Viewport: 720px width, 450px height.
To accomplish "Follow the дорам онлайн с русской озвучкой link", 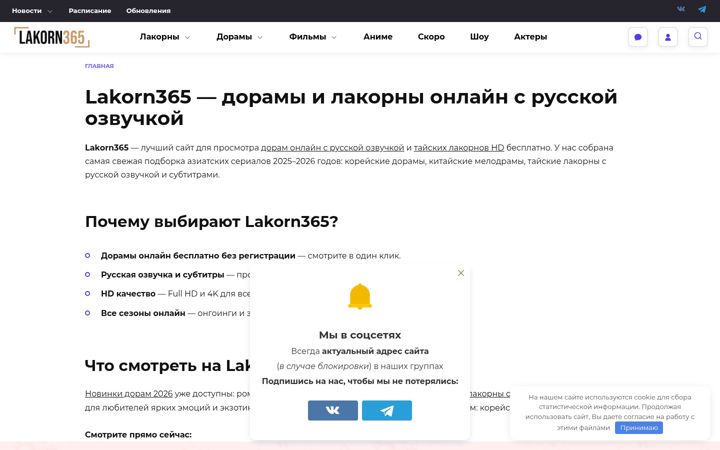I will click(332, 148).
